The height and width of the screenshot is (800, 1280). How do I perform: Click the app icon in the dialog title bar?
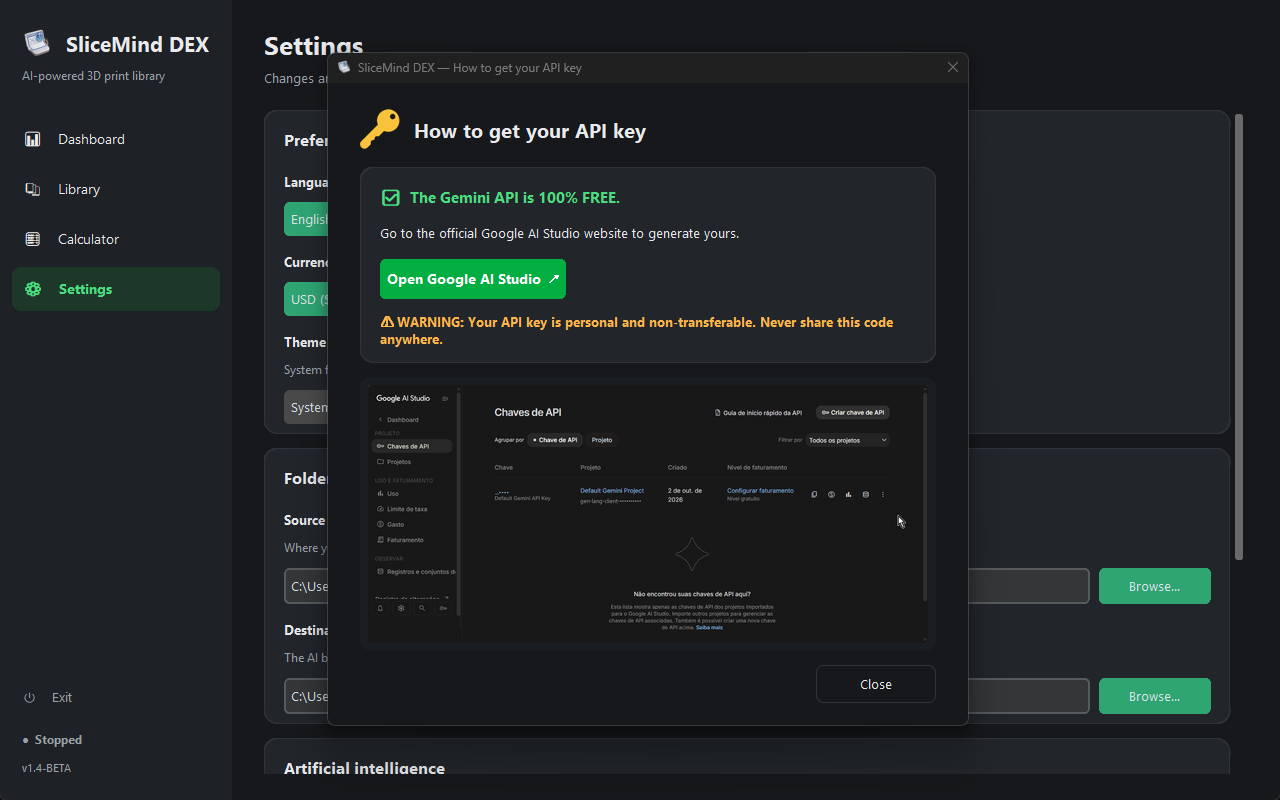pyautogui.click(x=344, y=67)
